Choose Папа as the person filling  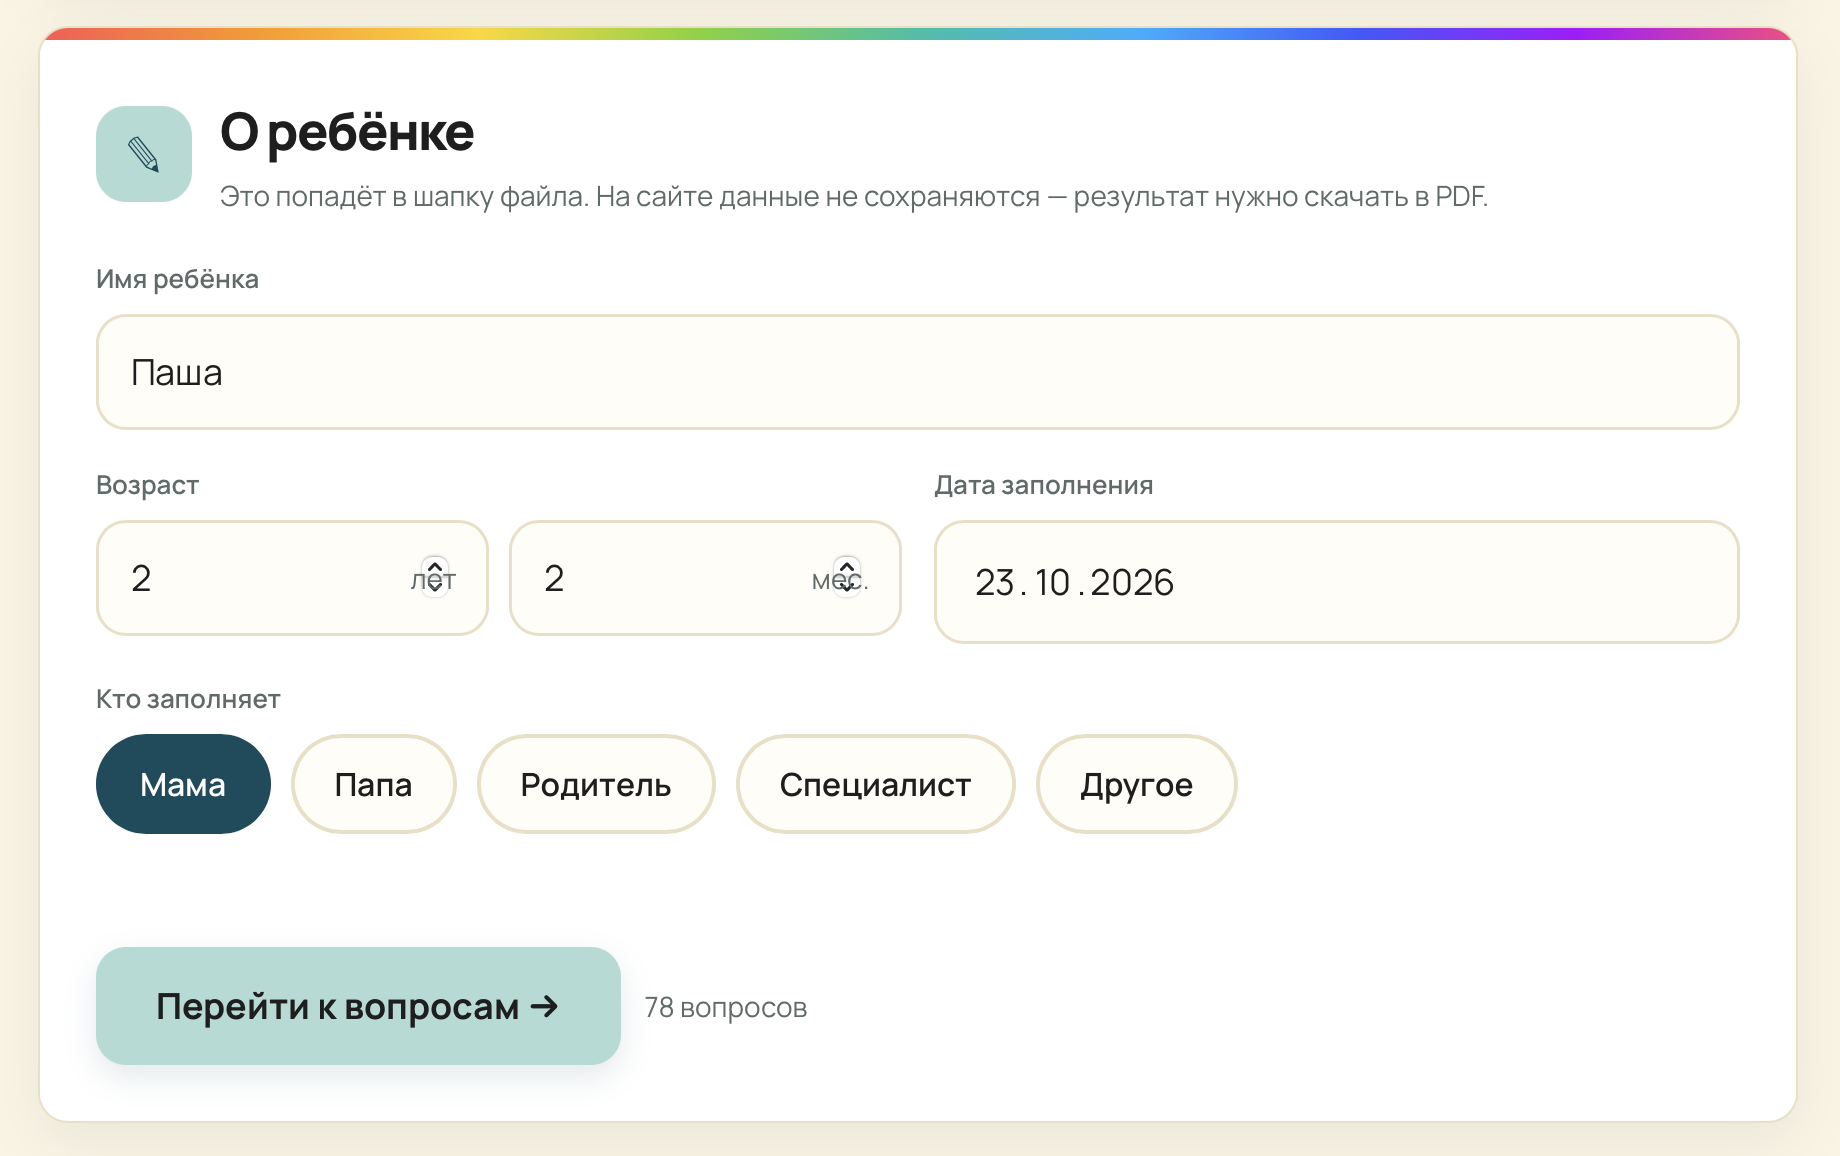(373, 784)
